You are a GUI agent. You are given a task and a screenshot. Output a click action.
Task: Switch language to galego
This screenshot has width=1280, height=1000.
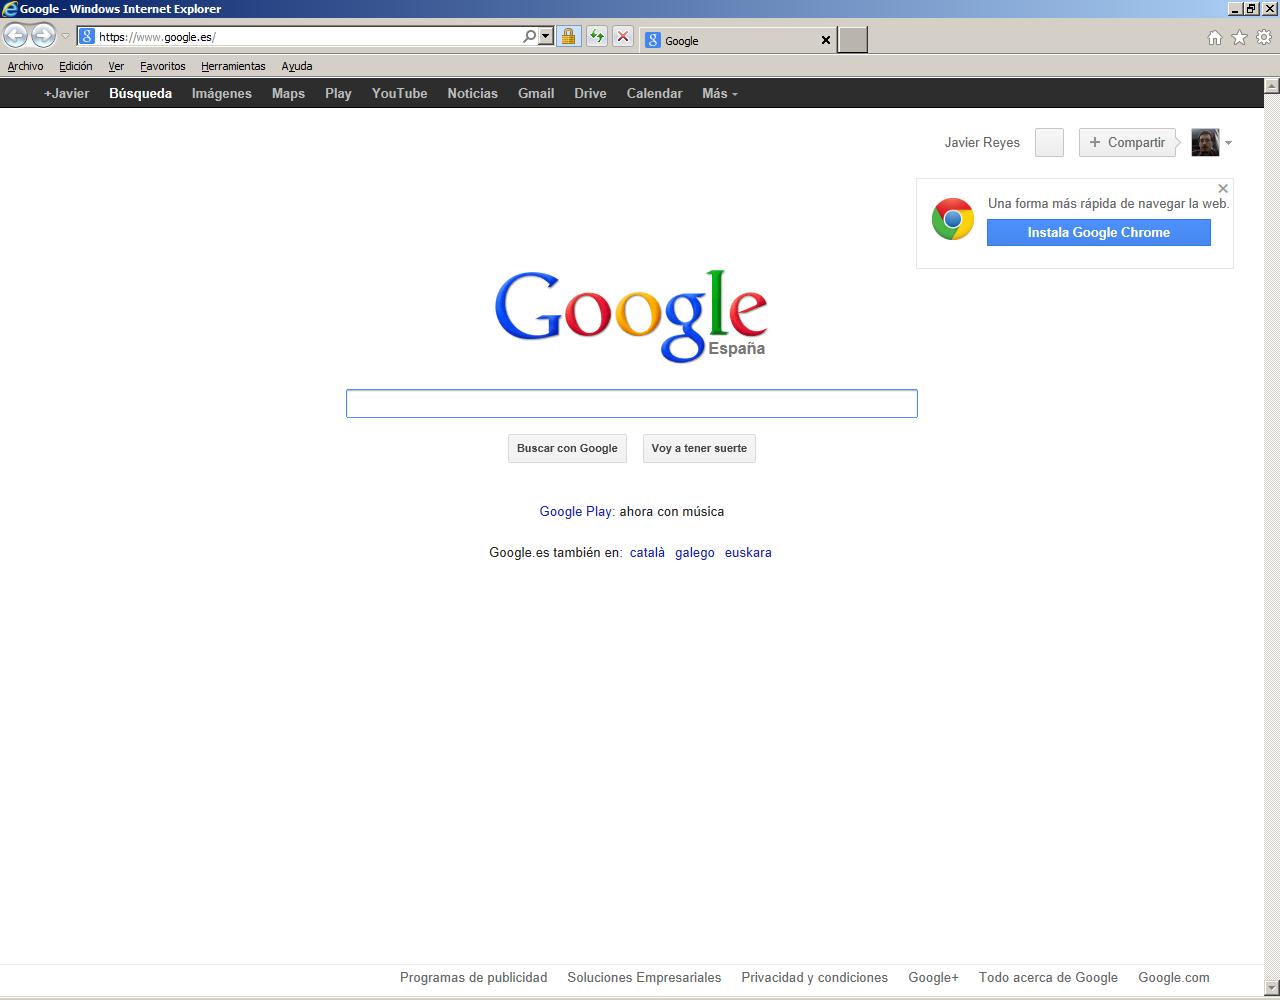695,552
